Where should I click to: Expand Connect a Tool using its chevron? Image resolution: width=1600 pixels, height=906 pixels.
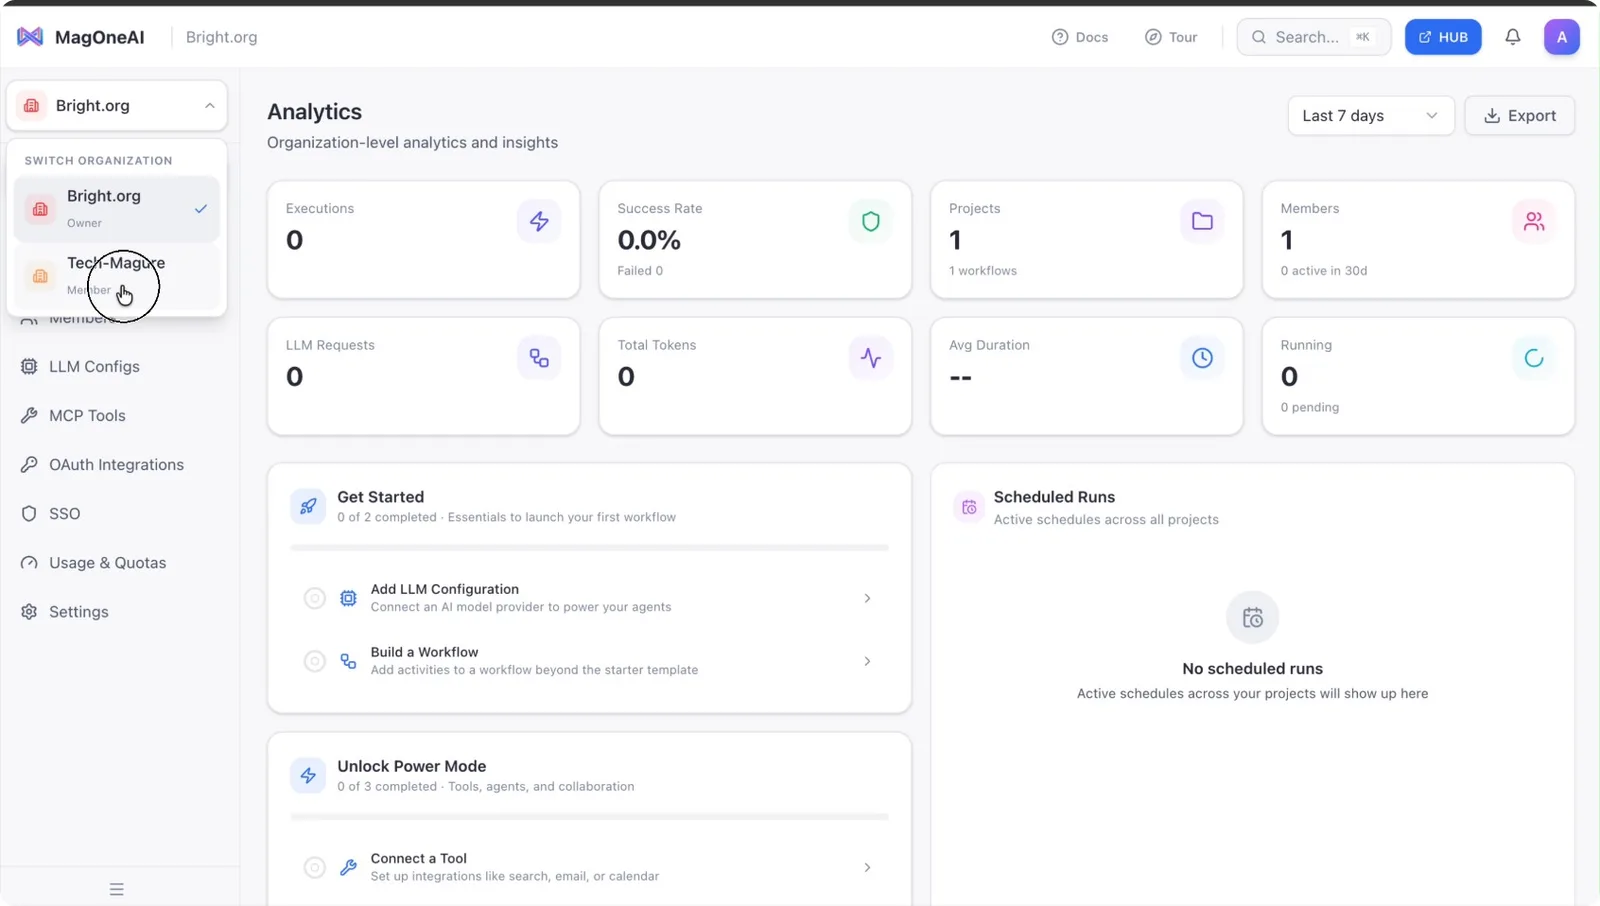867,867
